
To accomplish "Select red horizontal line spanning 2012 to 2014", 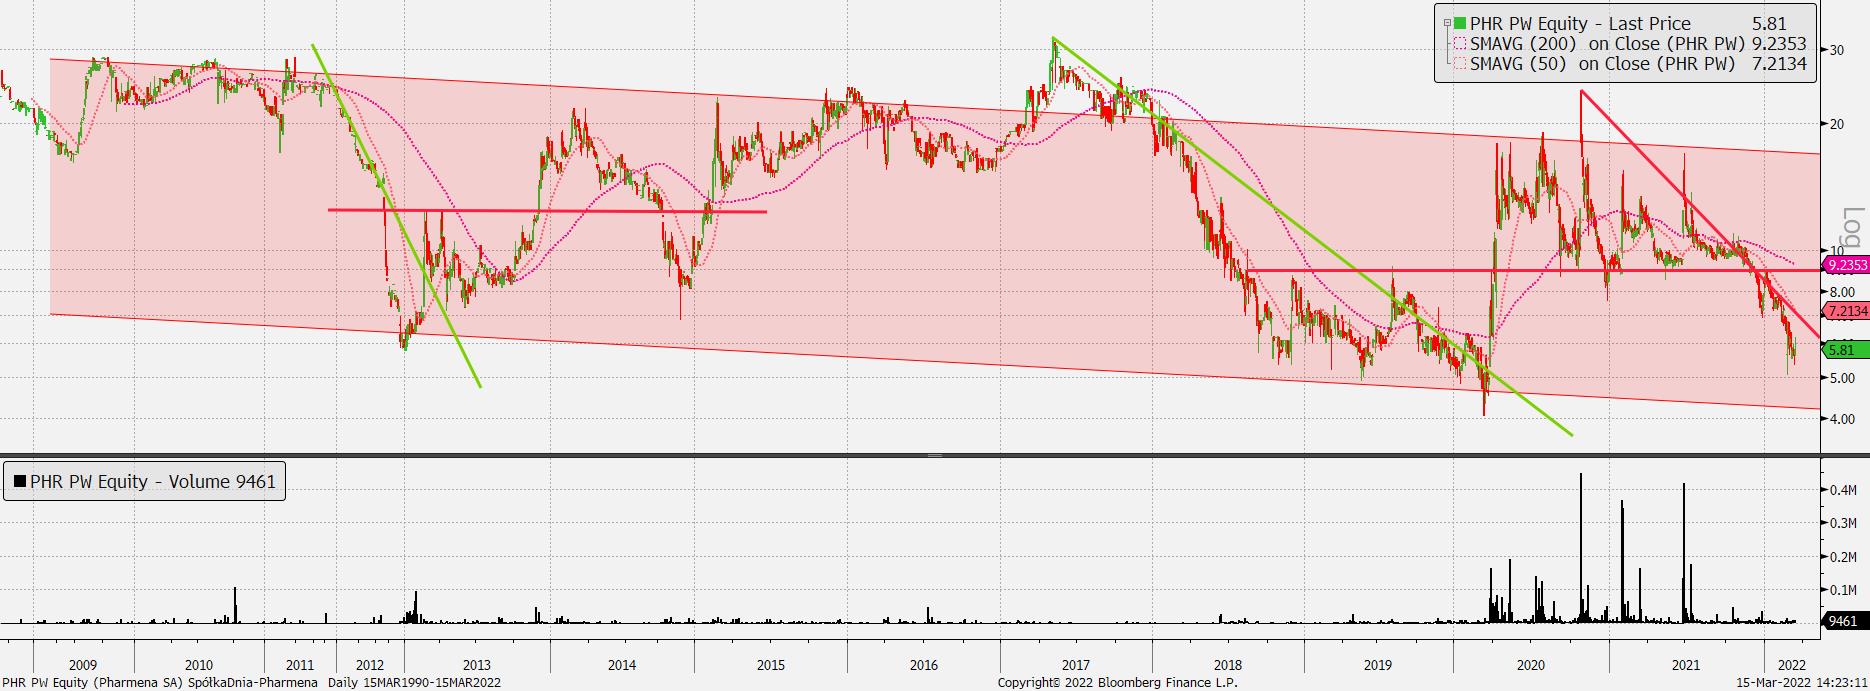I will pos(547,210).
